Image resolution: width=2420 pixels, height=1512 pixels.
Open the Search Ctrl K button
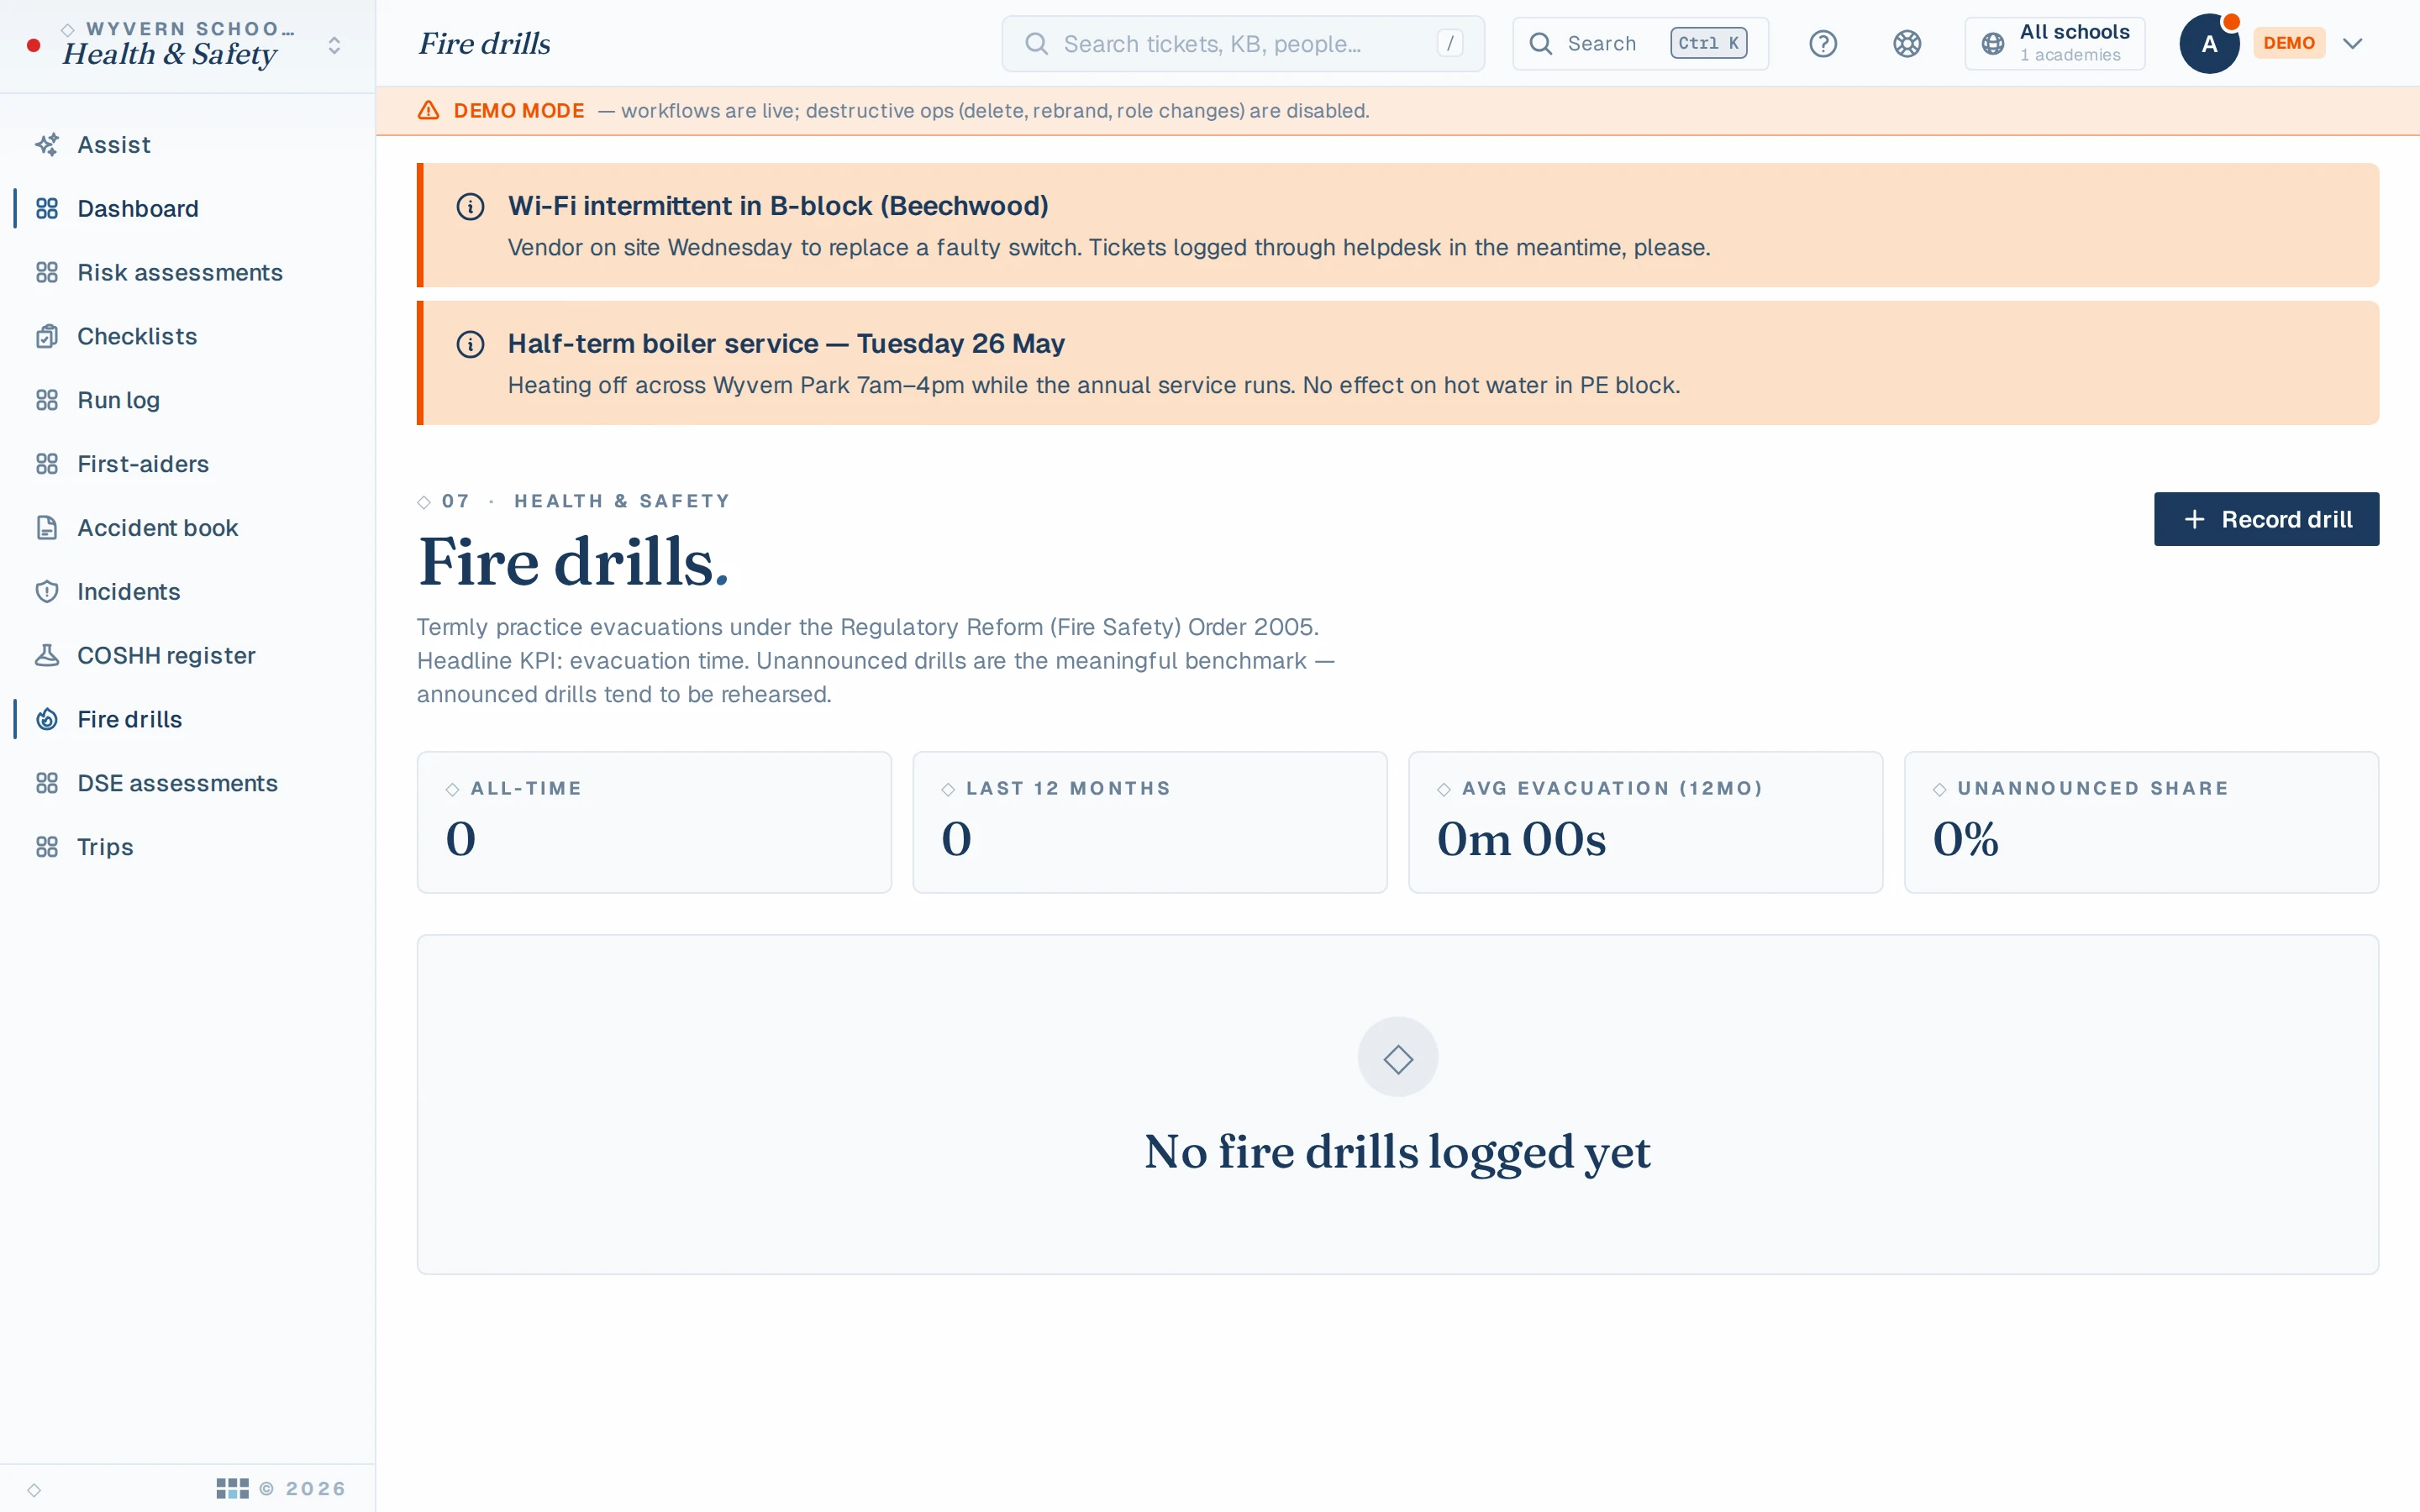click(1640, 44)
